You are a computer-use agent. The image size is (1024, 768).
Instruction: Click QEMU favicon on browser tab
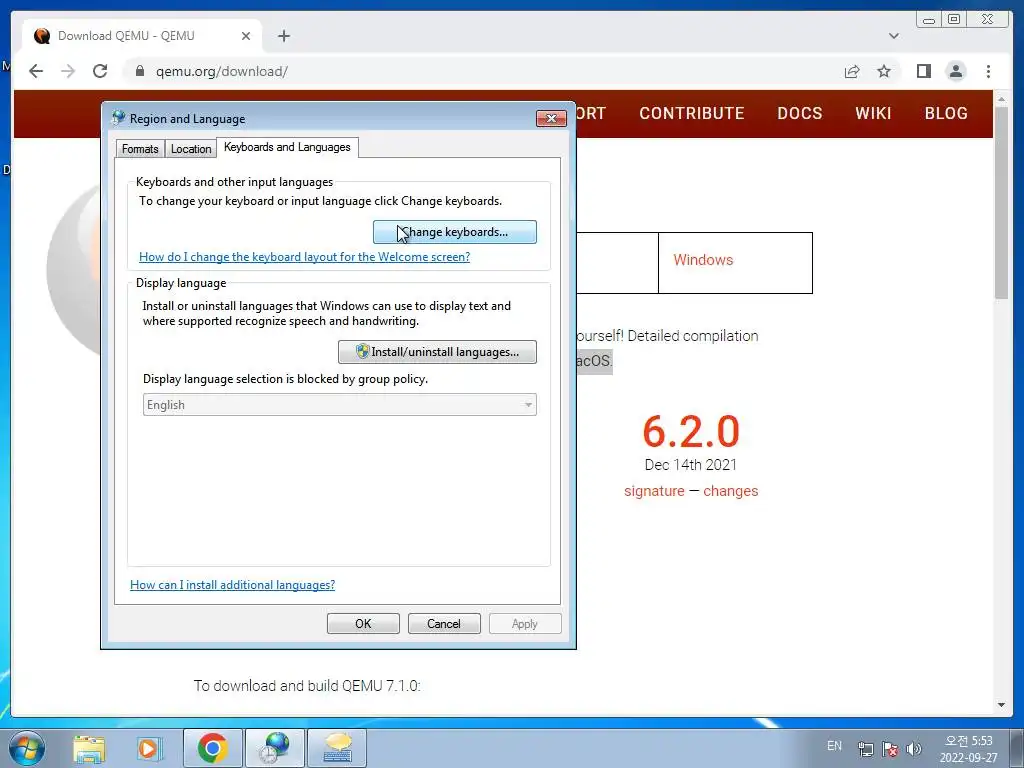(42, 36)
